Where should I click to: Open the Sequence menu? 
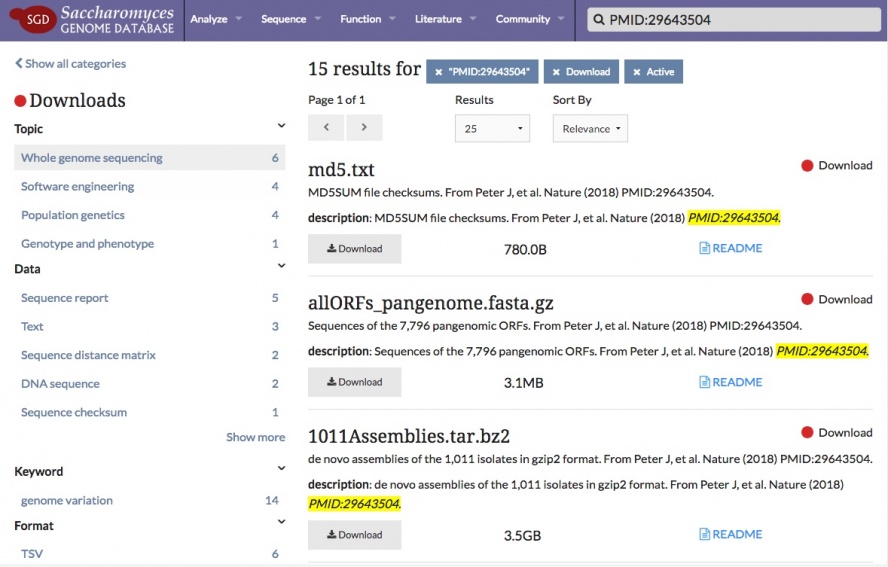291,19
